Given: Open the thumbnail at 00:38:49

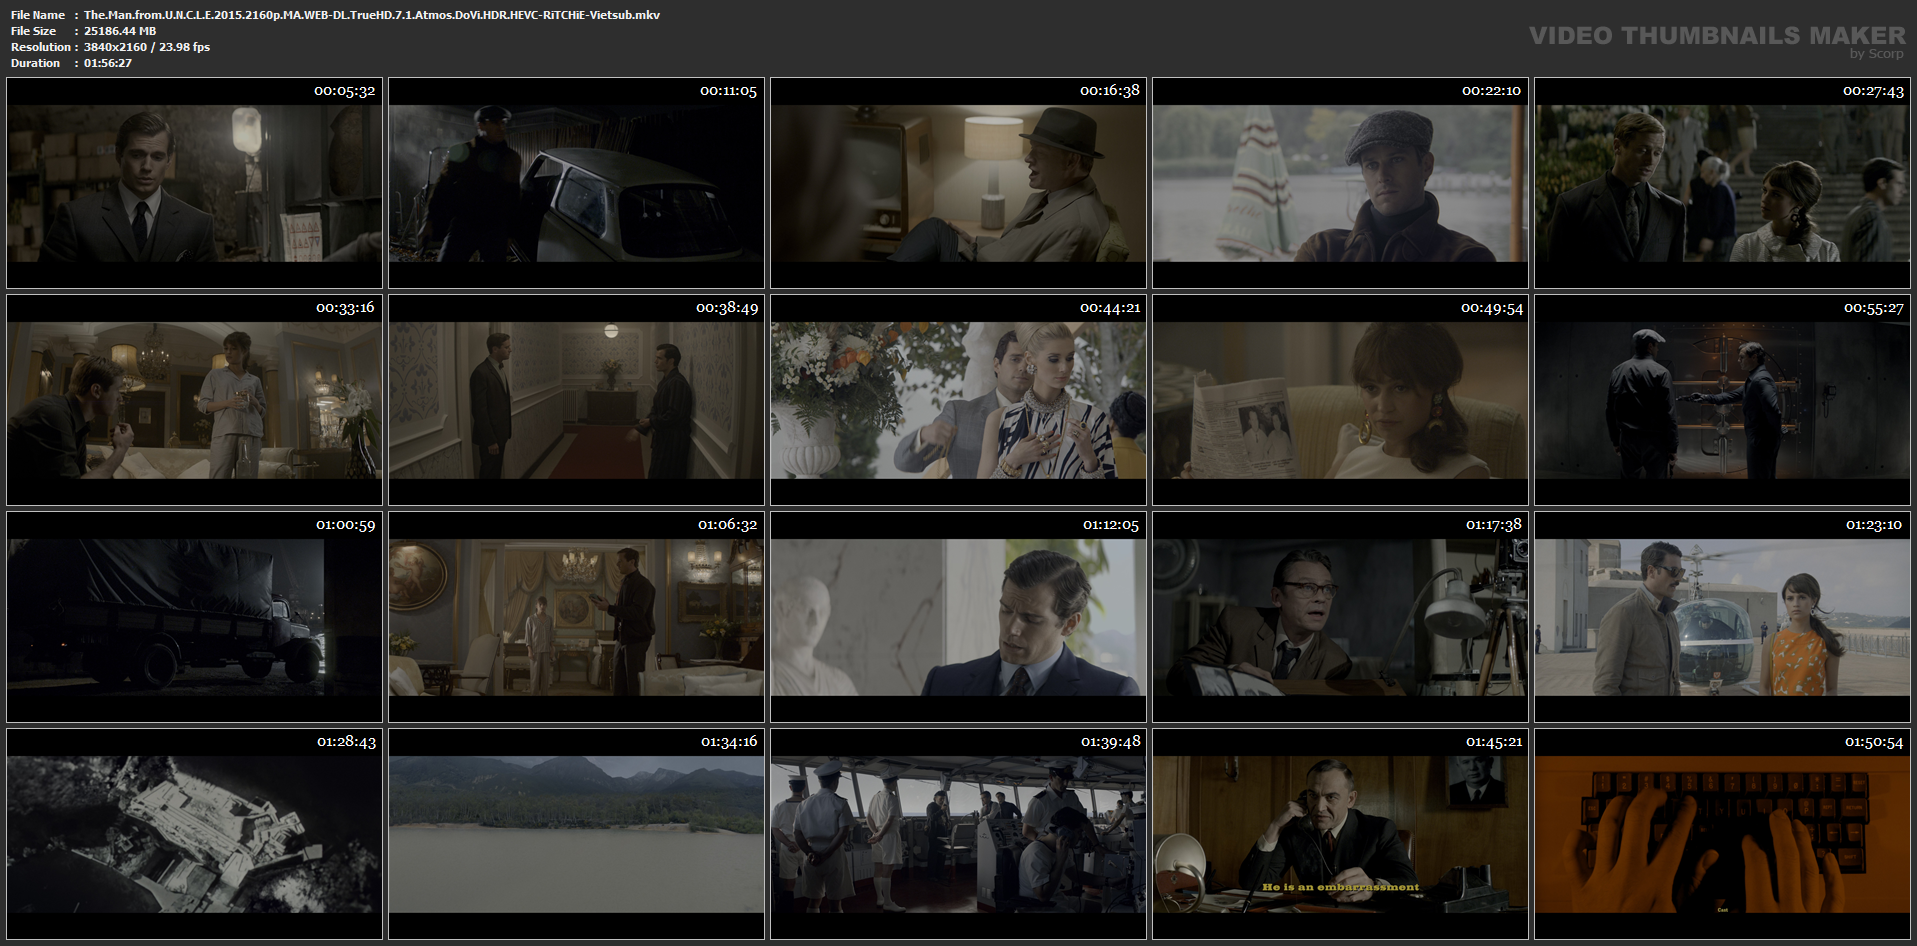Looking at the screenshot, I should [x=576, y=400].
